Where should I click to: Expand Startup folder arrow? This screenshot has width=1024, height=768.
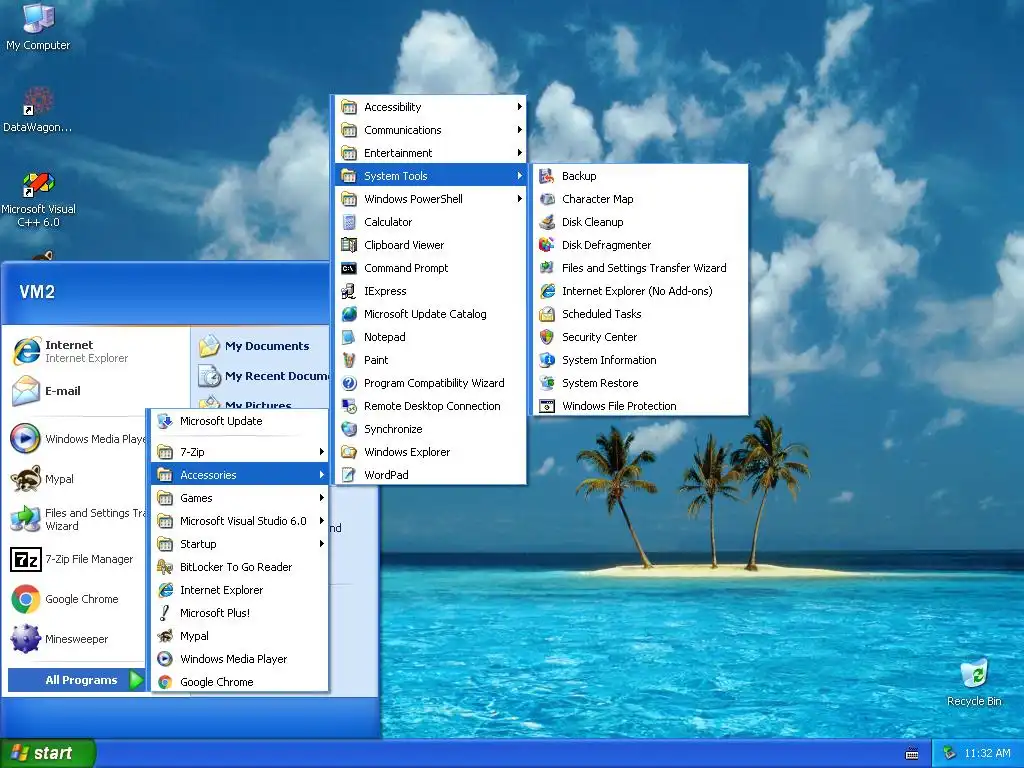322,544
